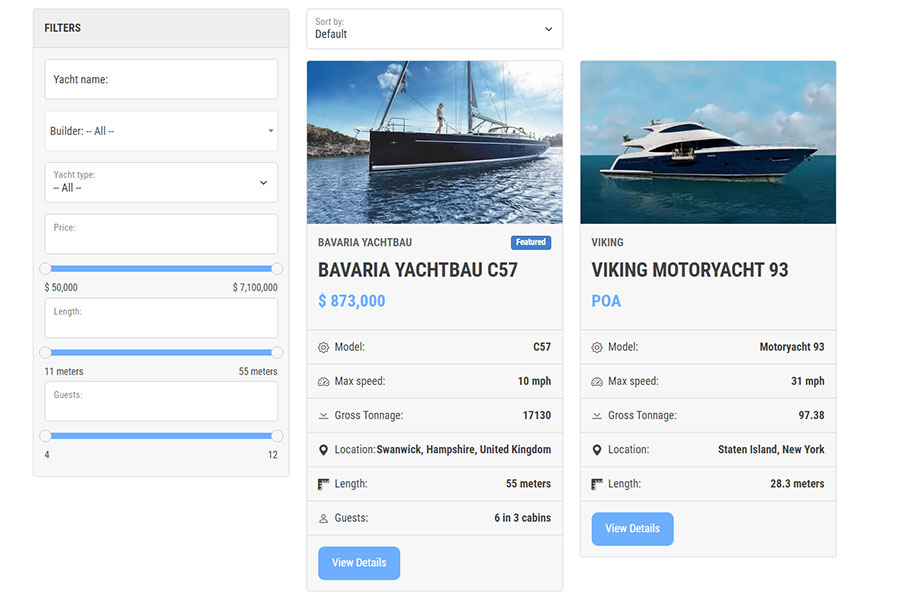Click the 31 mph max speed value
This screenshot has height=600, width=900.
[x=808, y=381]
